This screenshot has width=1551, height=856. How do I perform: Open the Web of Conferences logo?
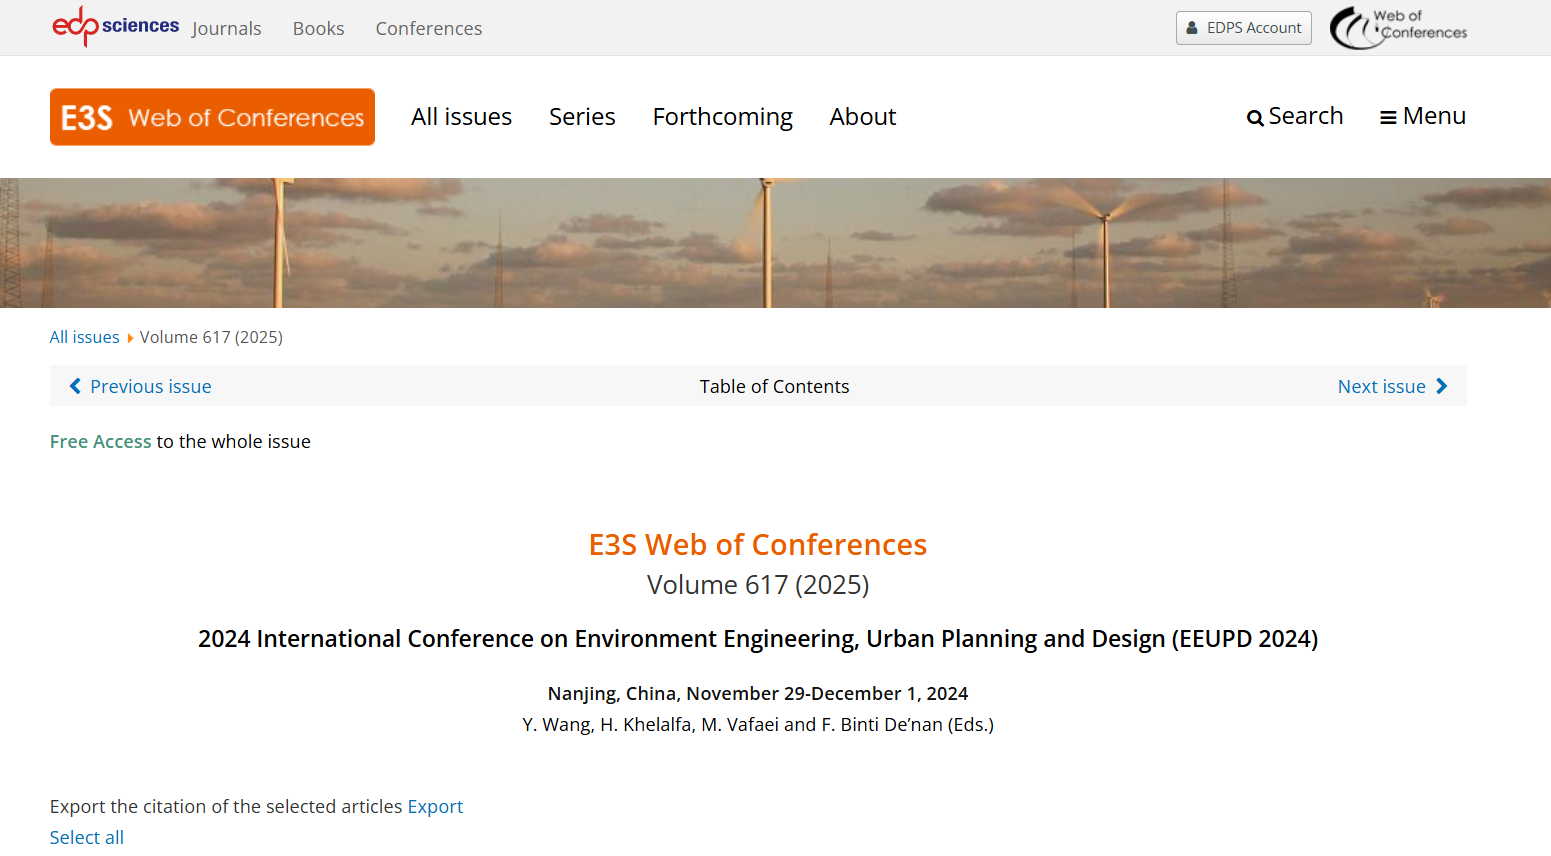point(1397,28)
